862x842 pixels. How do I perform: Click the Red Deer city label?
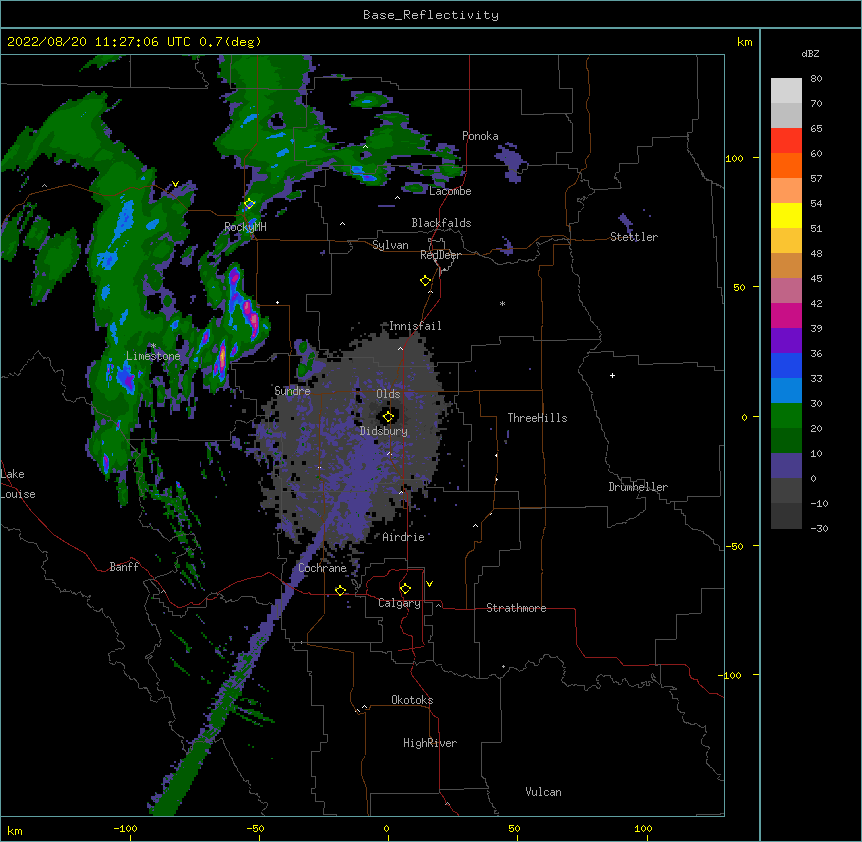(440, 255)
